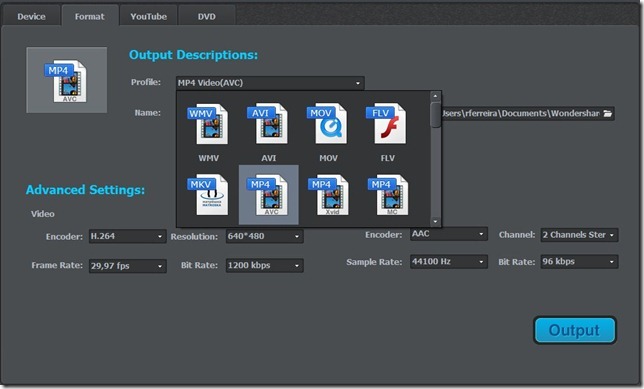Viewport: 644px width, 389px height.
Task: Click the folder browse icon in path field
Action: (x=608, y=113)
